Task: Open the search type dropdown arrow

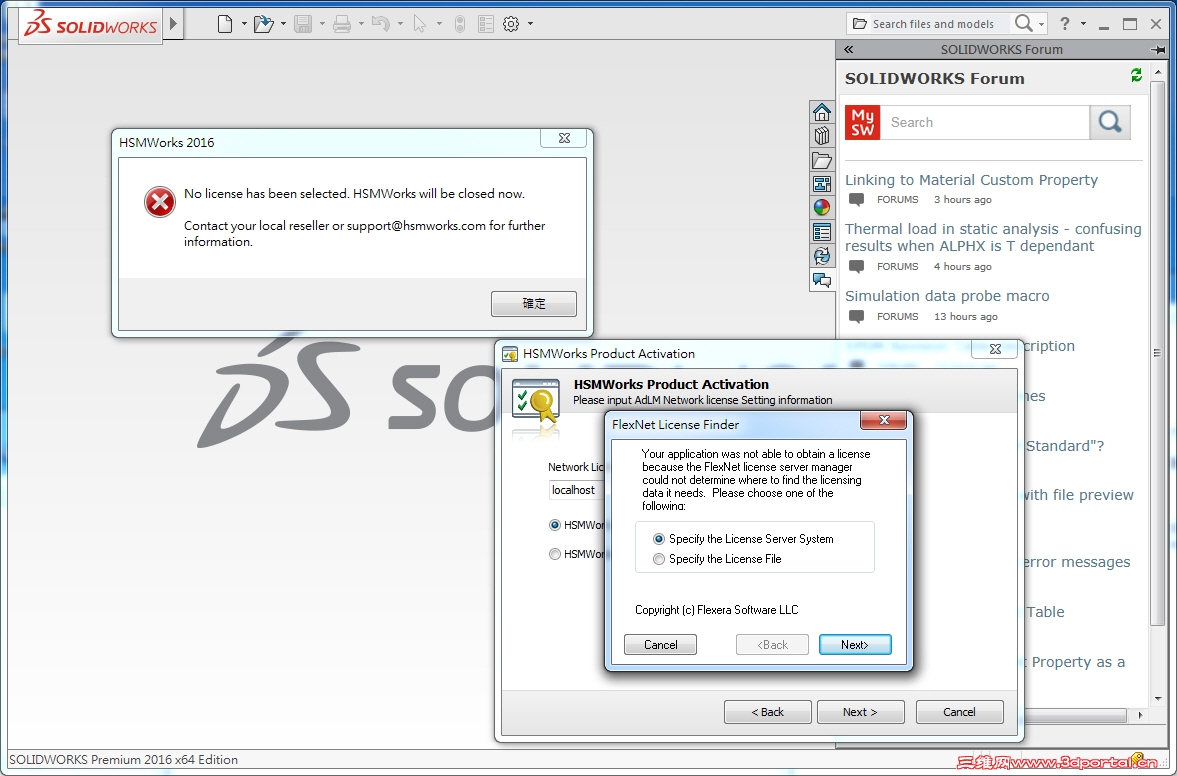Action: pos(1041,24)
